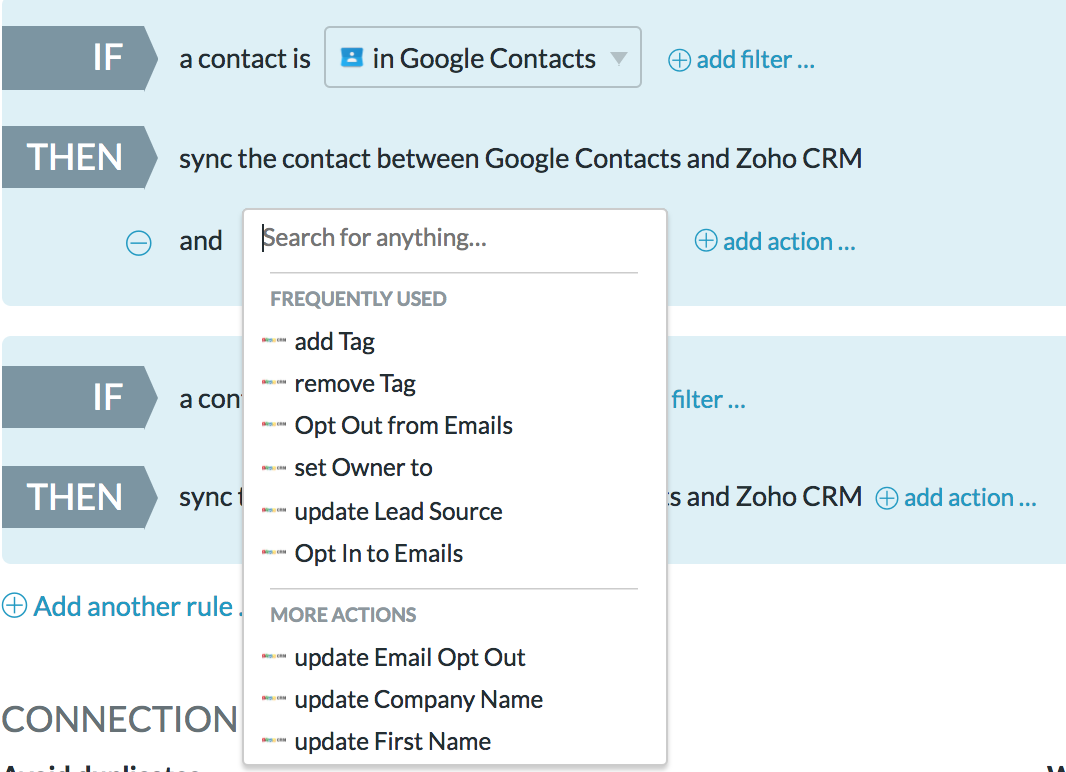Click 'add action ...' in the second rule
This screenshot has height=772, width=1066.
tap(970, 497)
